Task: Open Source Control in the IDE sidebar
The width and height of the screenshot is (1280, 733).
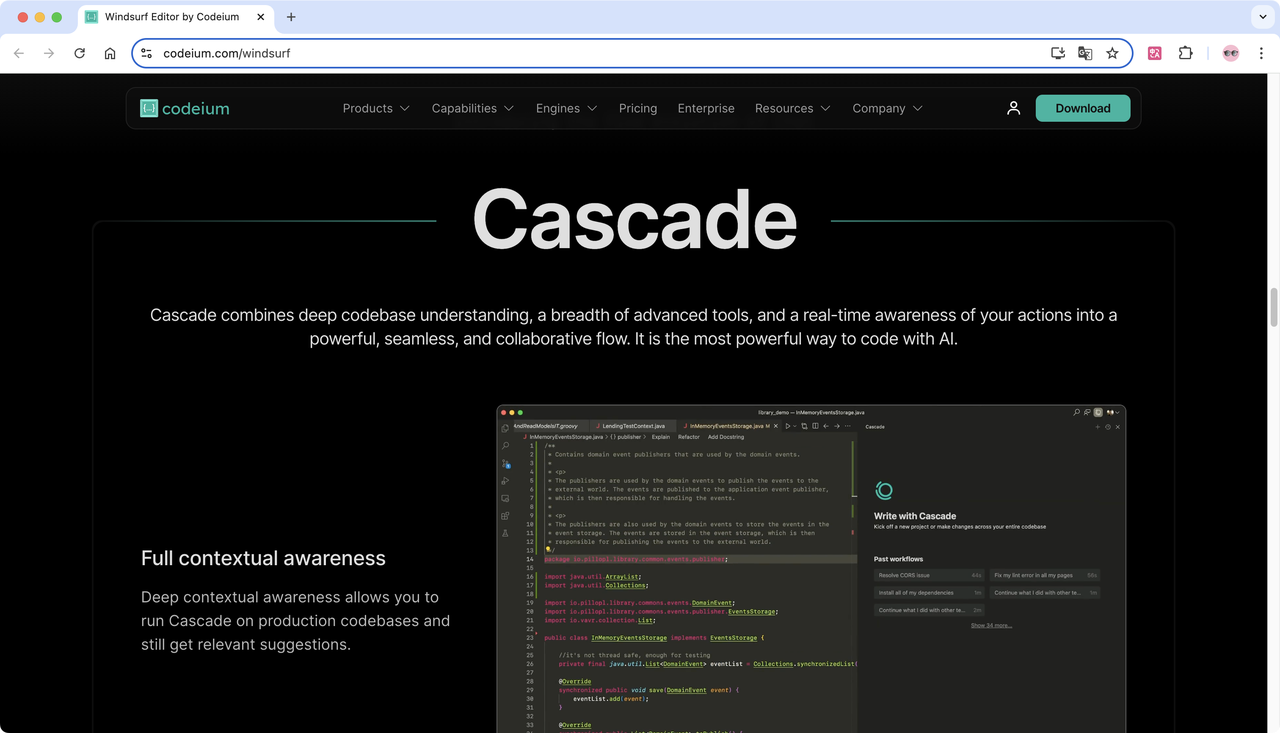Action: 505,463
